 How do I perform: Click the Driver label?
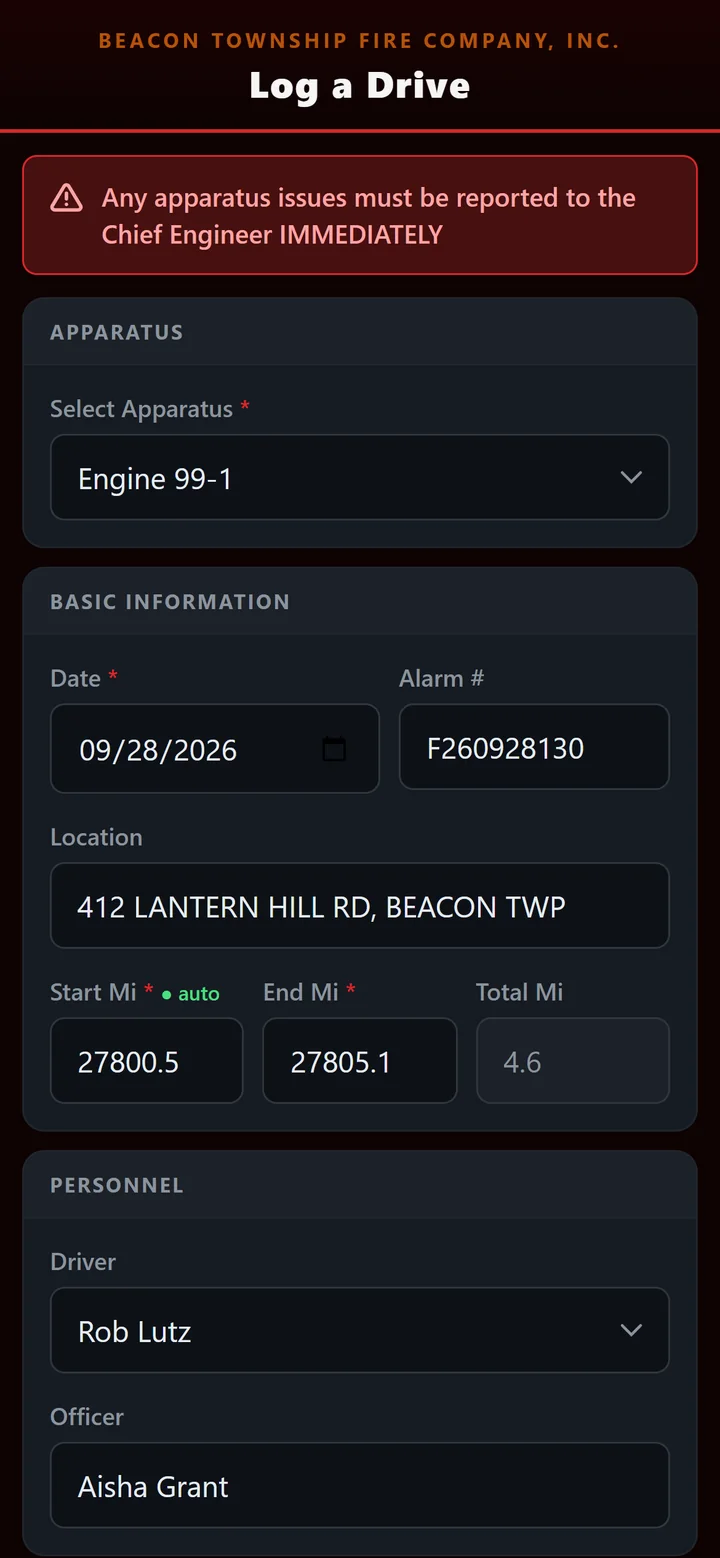tap(83, 1262)
